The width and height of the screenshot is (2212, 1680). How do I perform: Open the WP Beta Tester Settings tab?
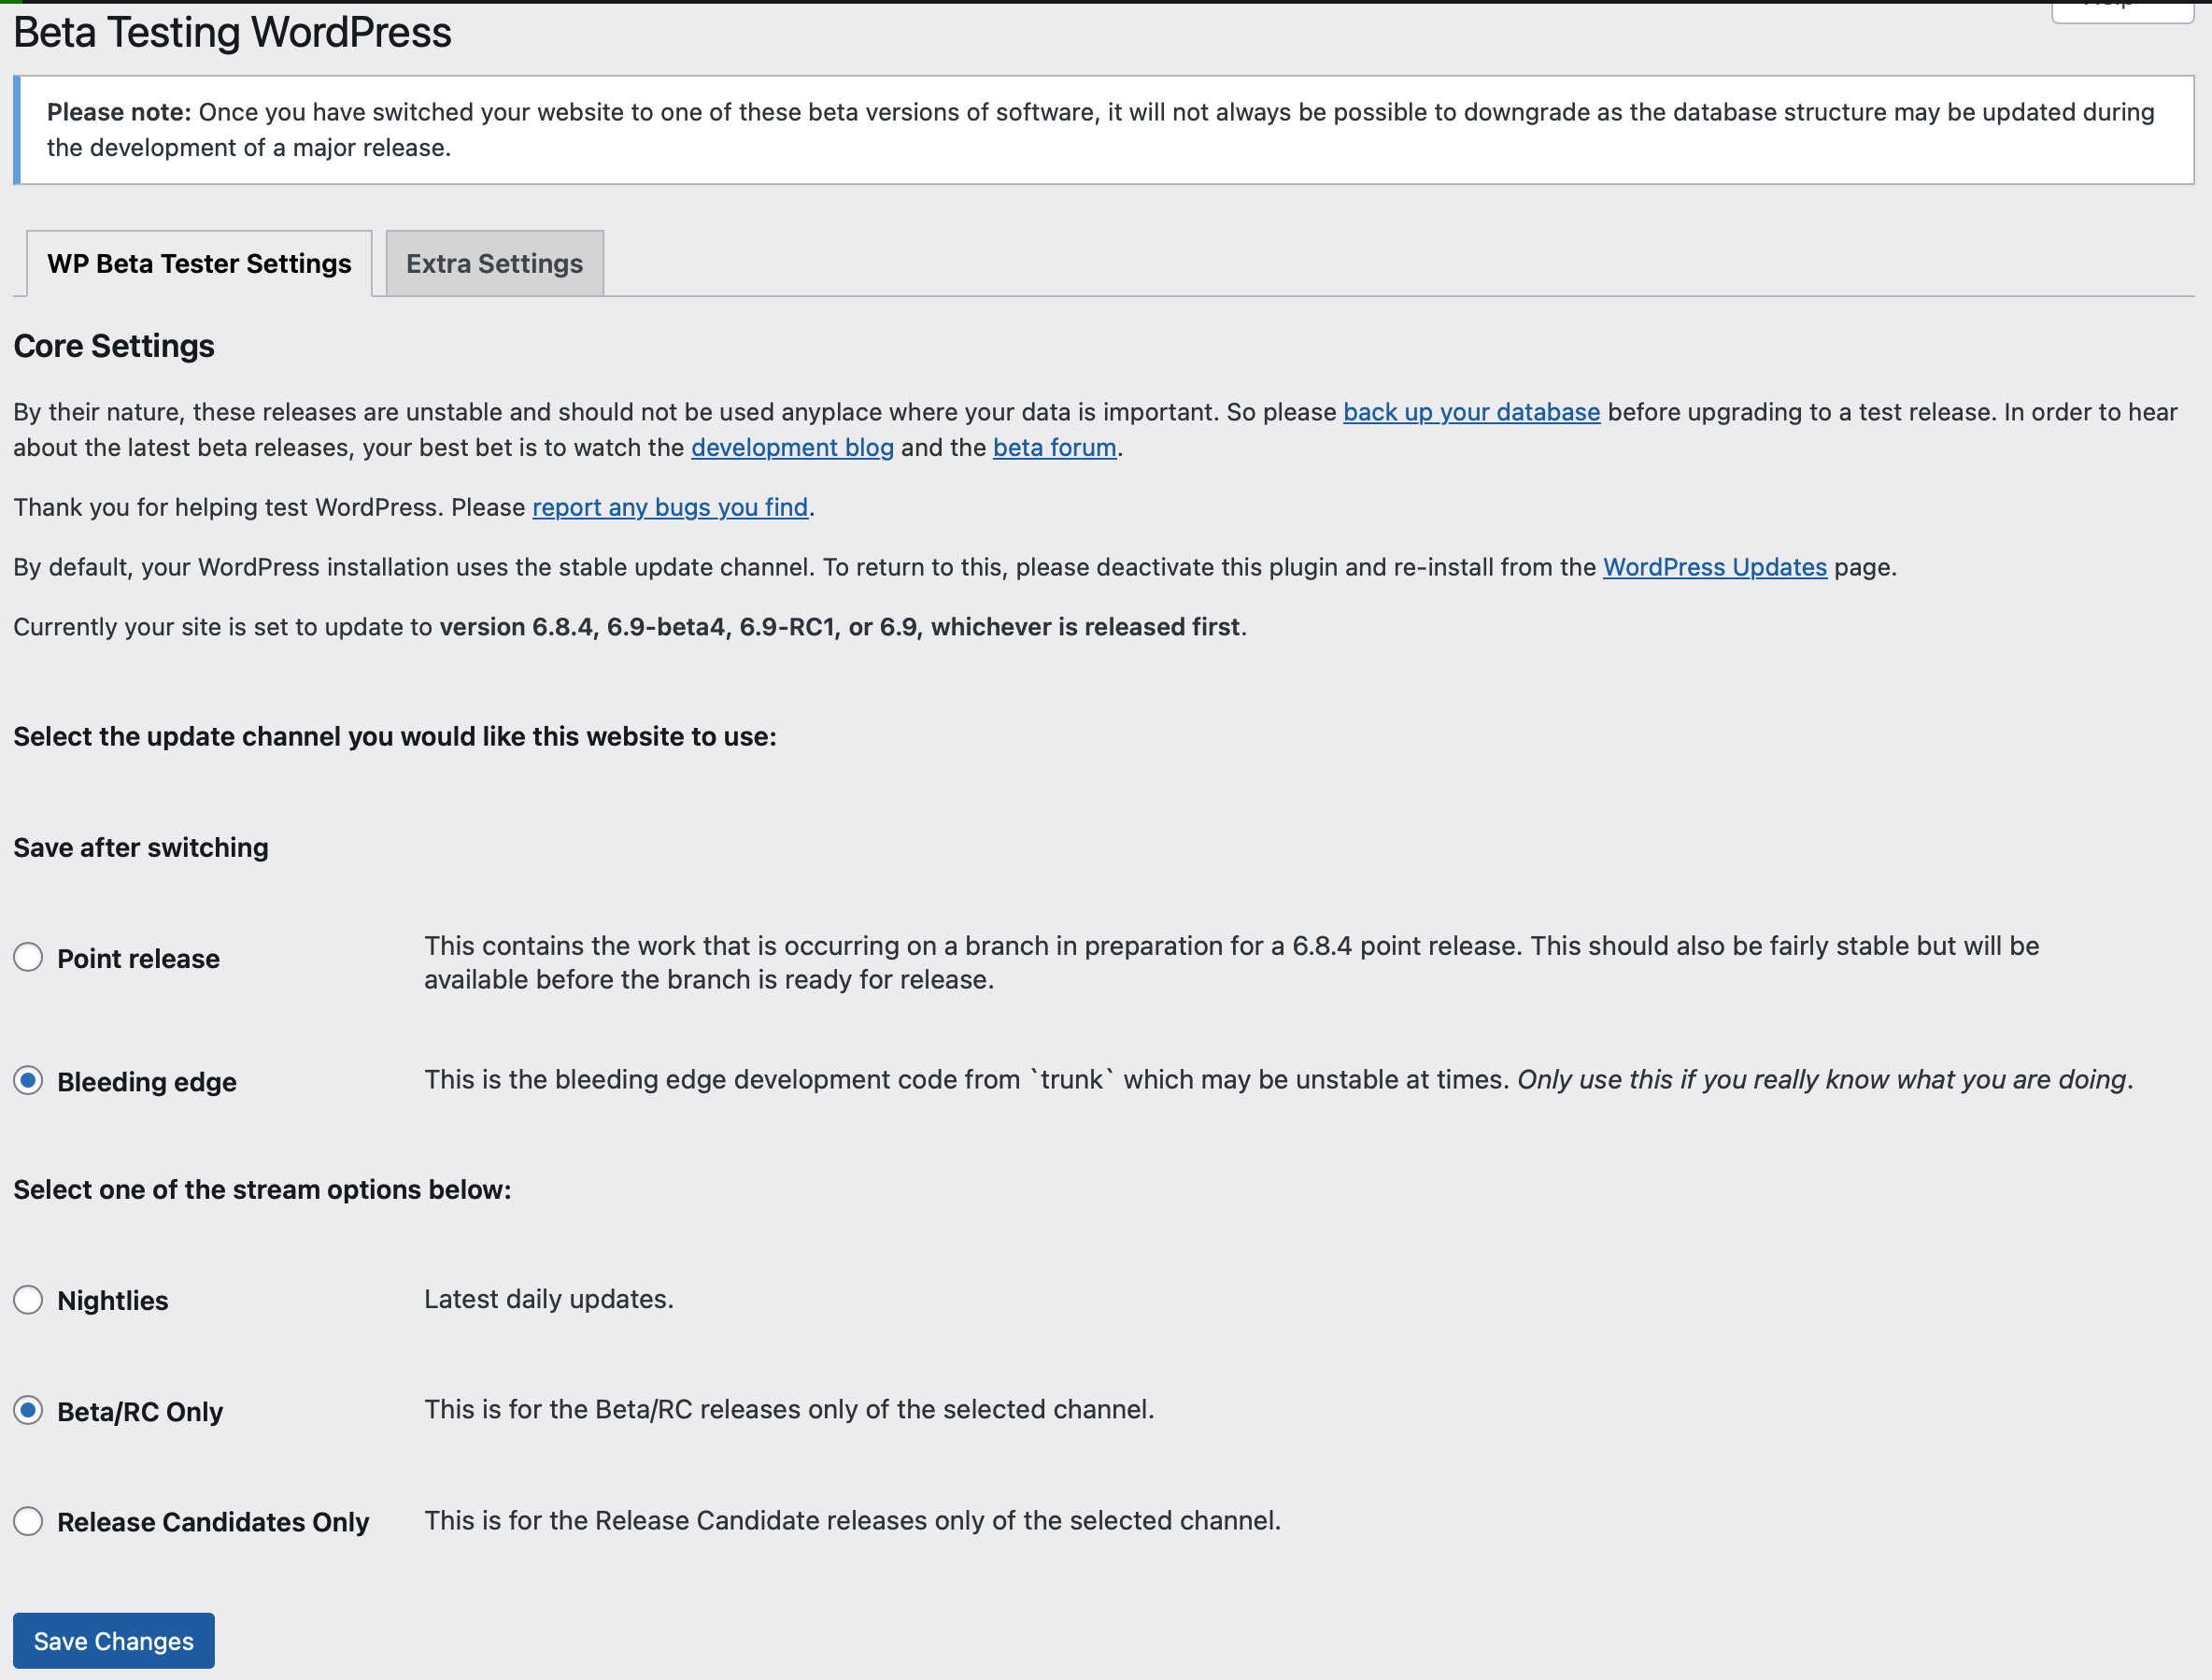click(x=198, y=262)
